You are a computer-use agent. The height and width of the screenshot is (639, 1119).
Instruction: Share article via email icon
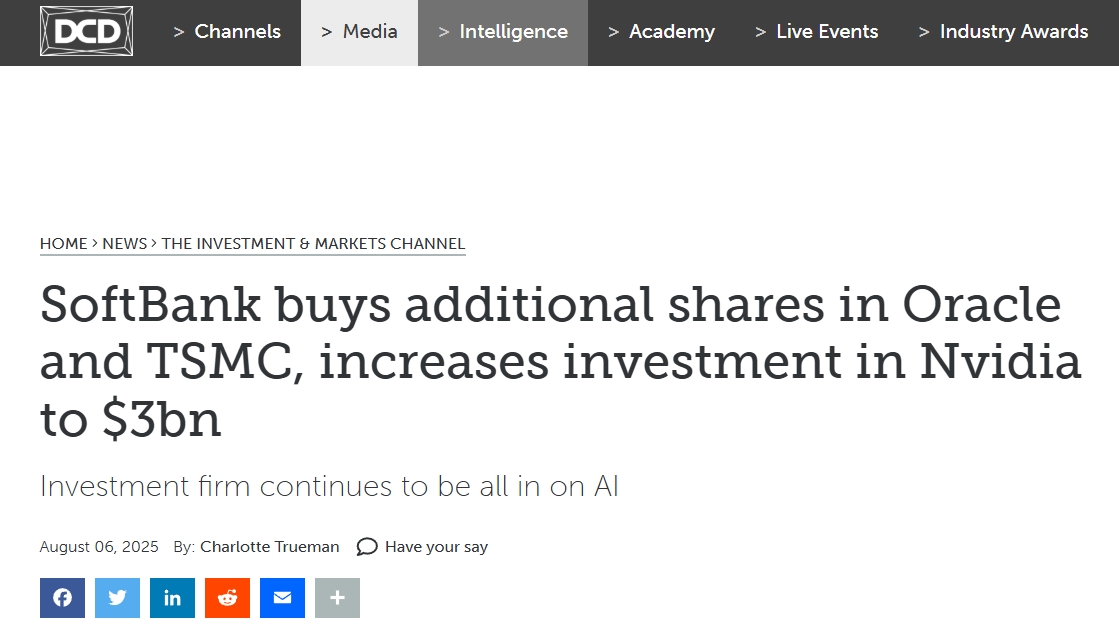(x=282, y=598)
